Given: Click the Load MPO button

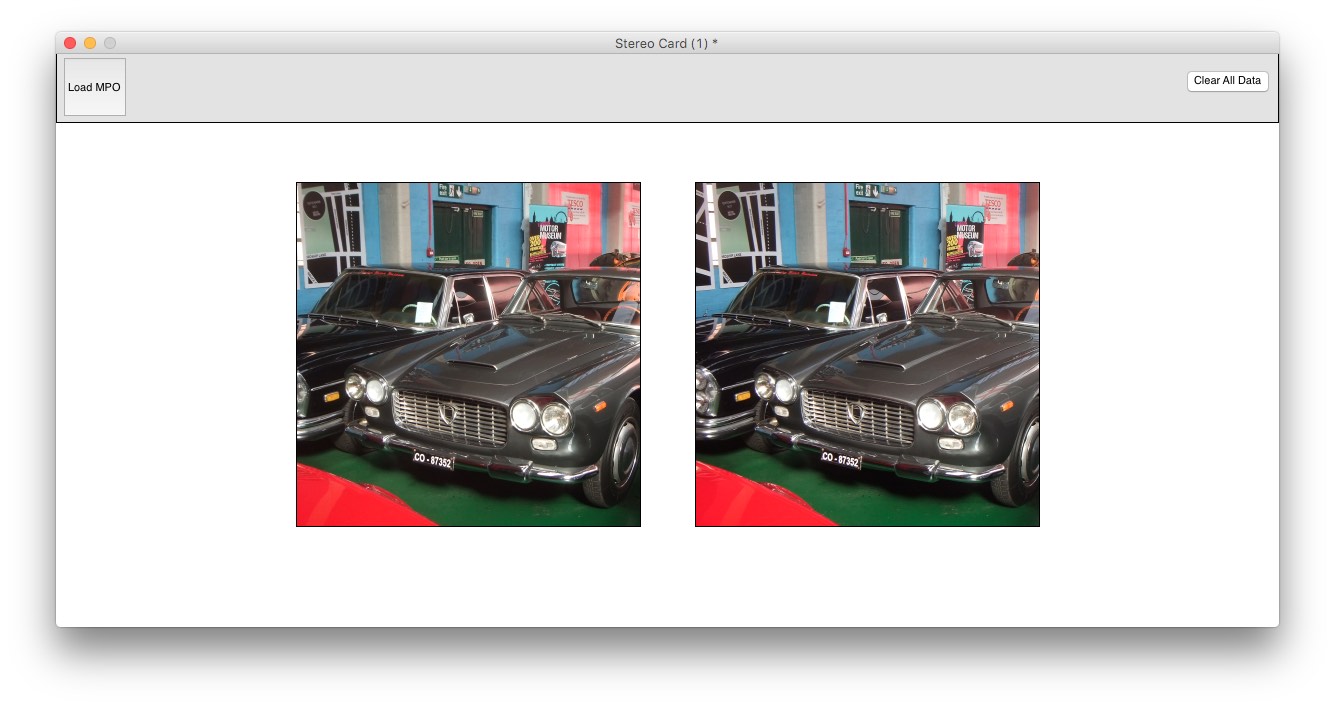Looking at the screenshot, I should [94, 87].
